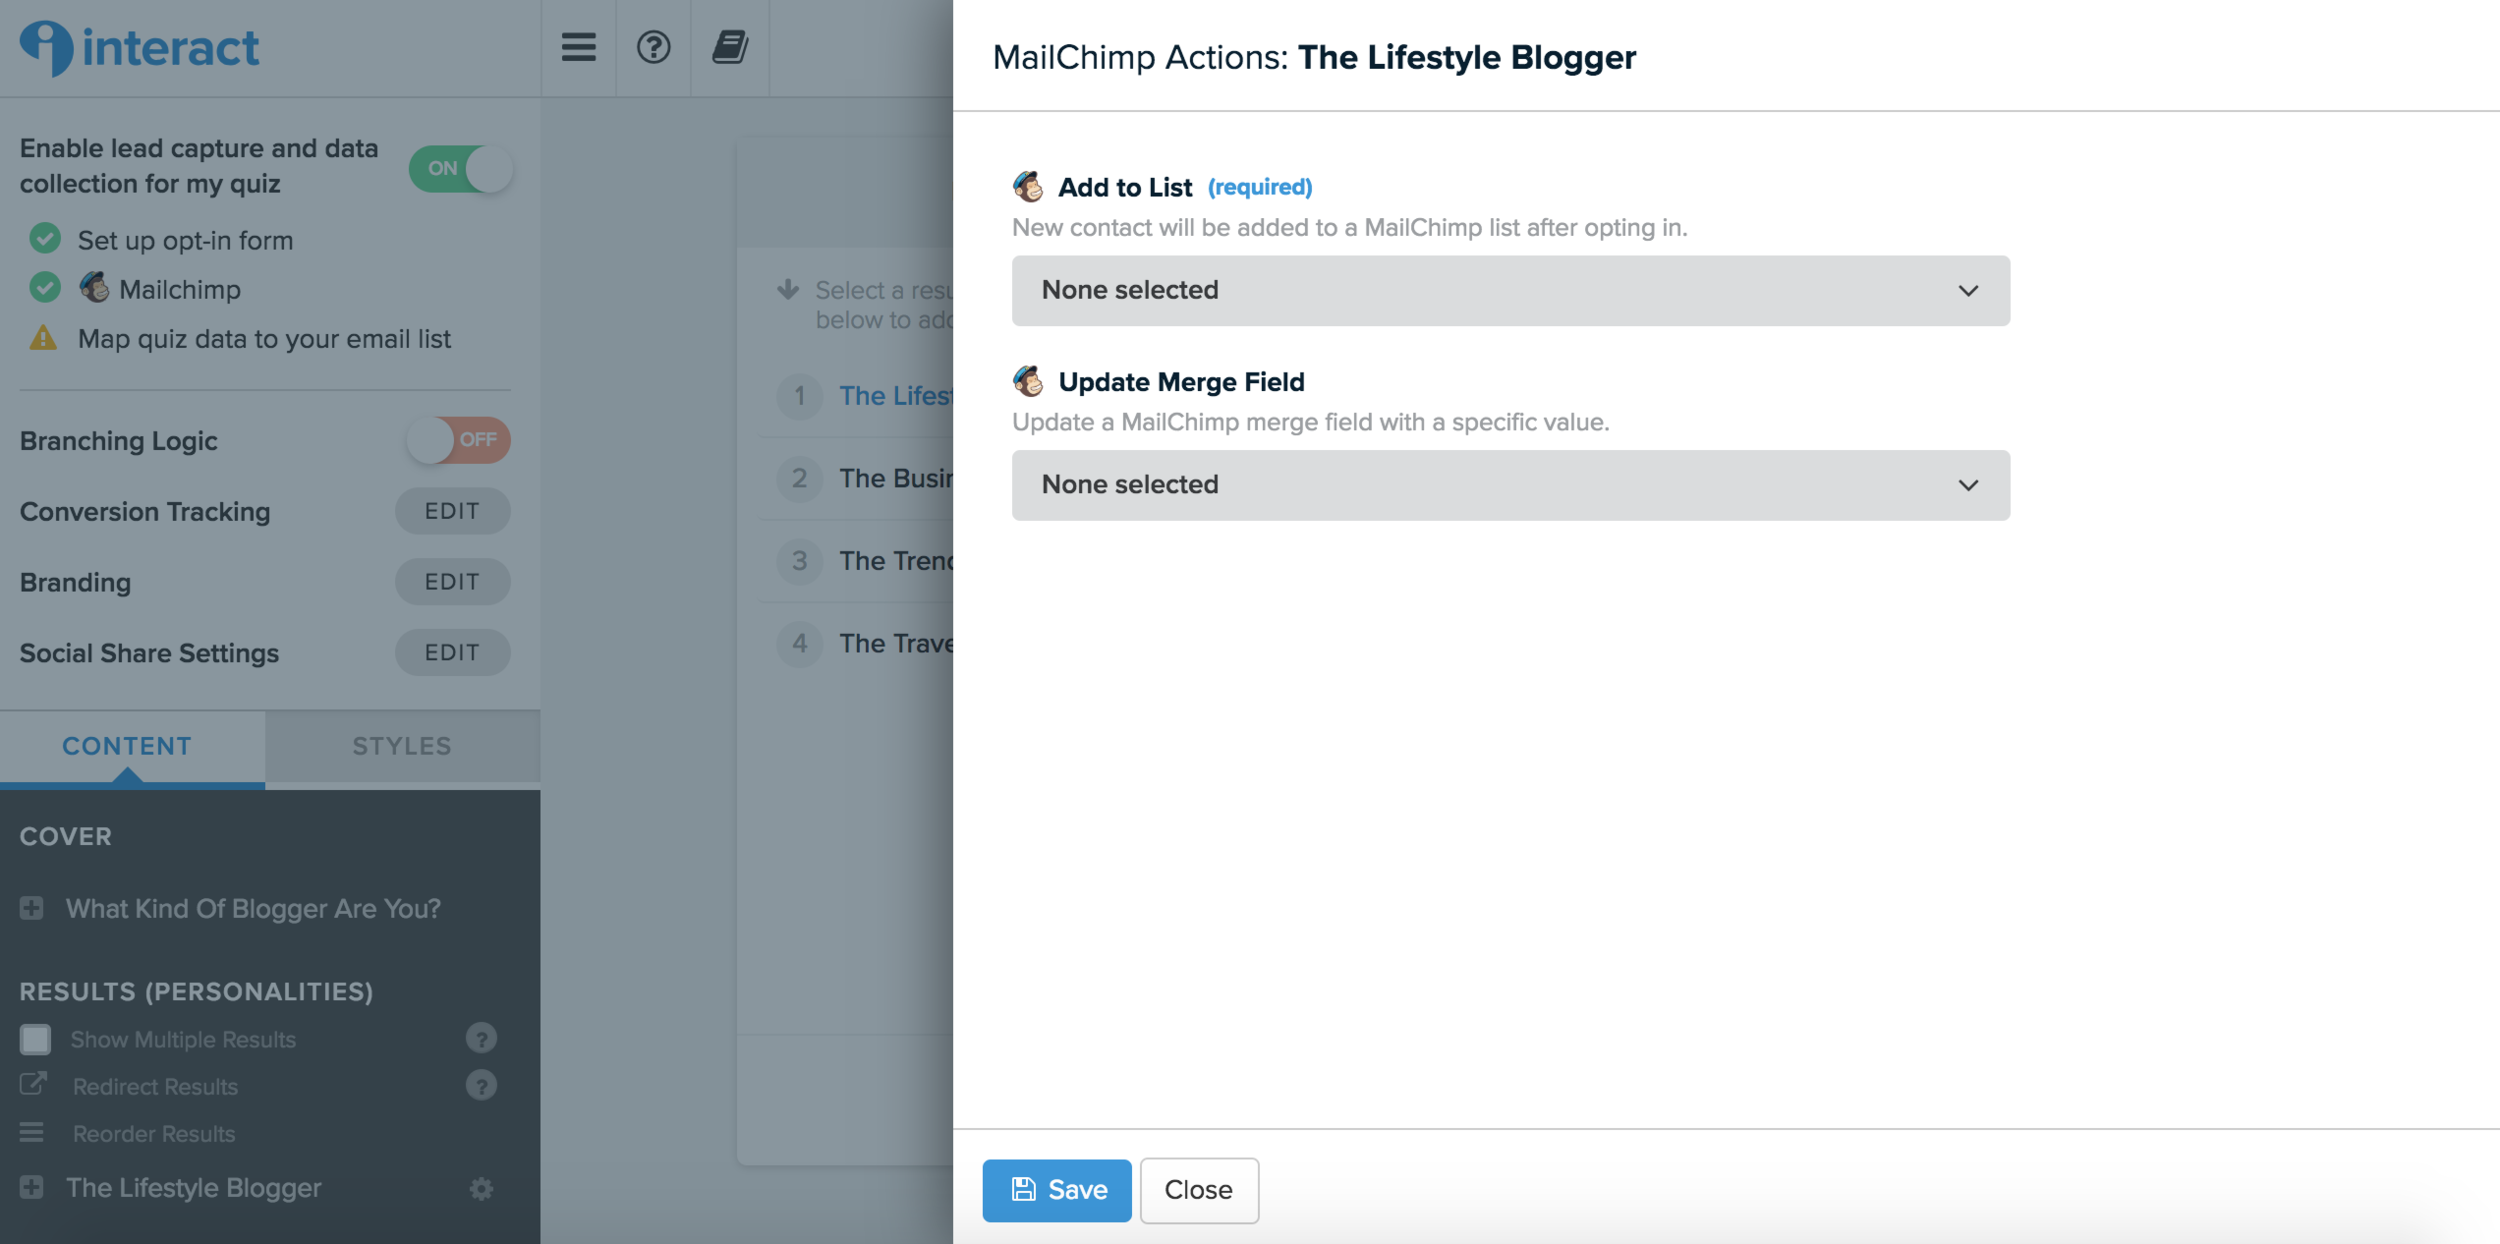The image size is (2500, 1244).
Task: Click the Close button
Action: 1199,1190
